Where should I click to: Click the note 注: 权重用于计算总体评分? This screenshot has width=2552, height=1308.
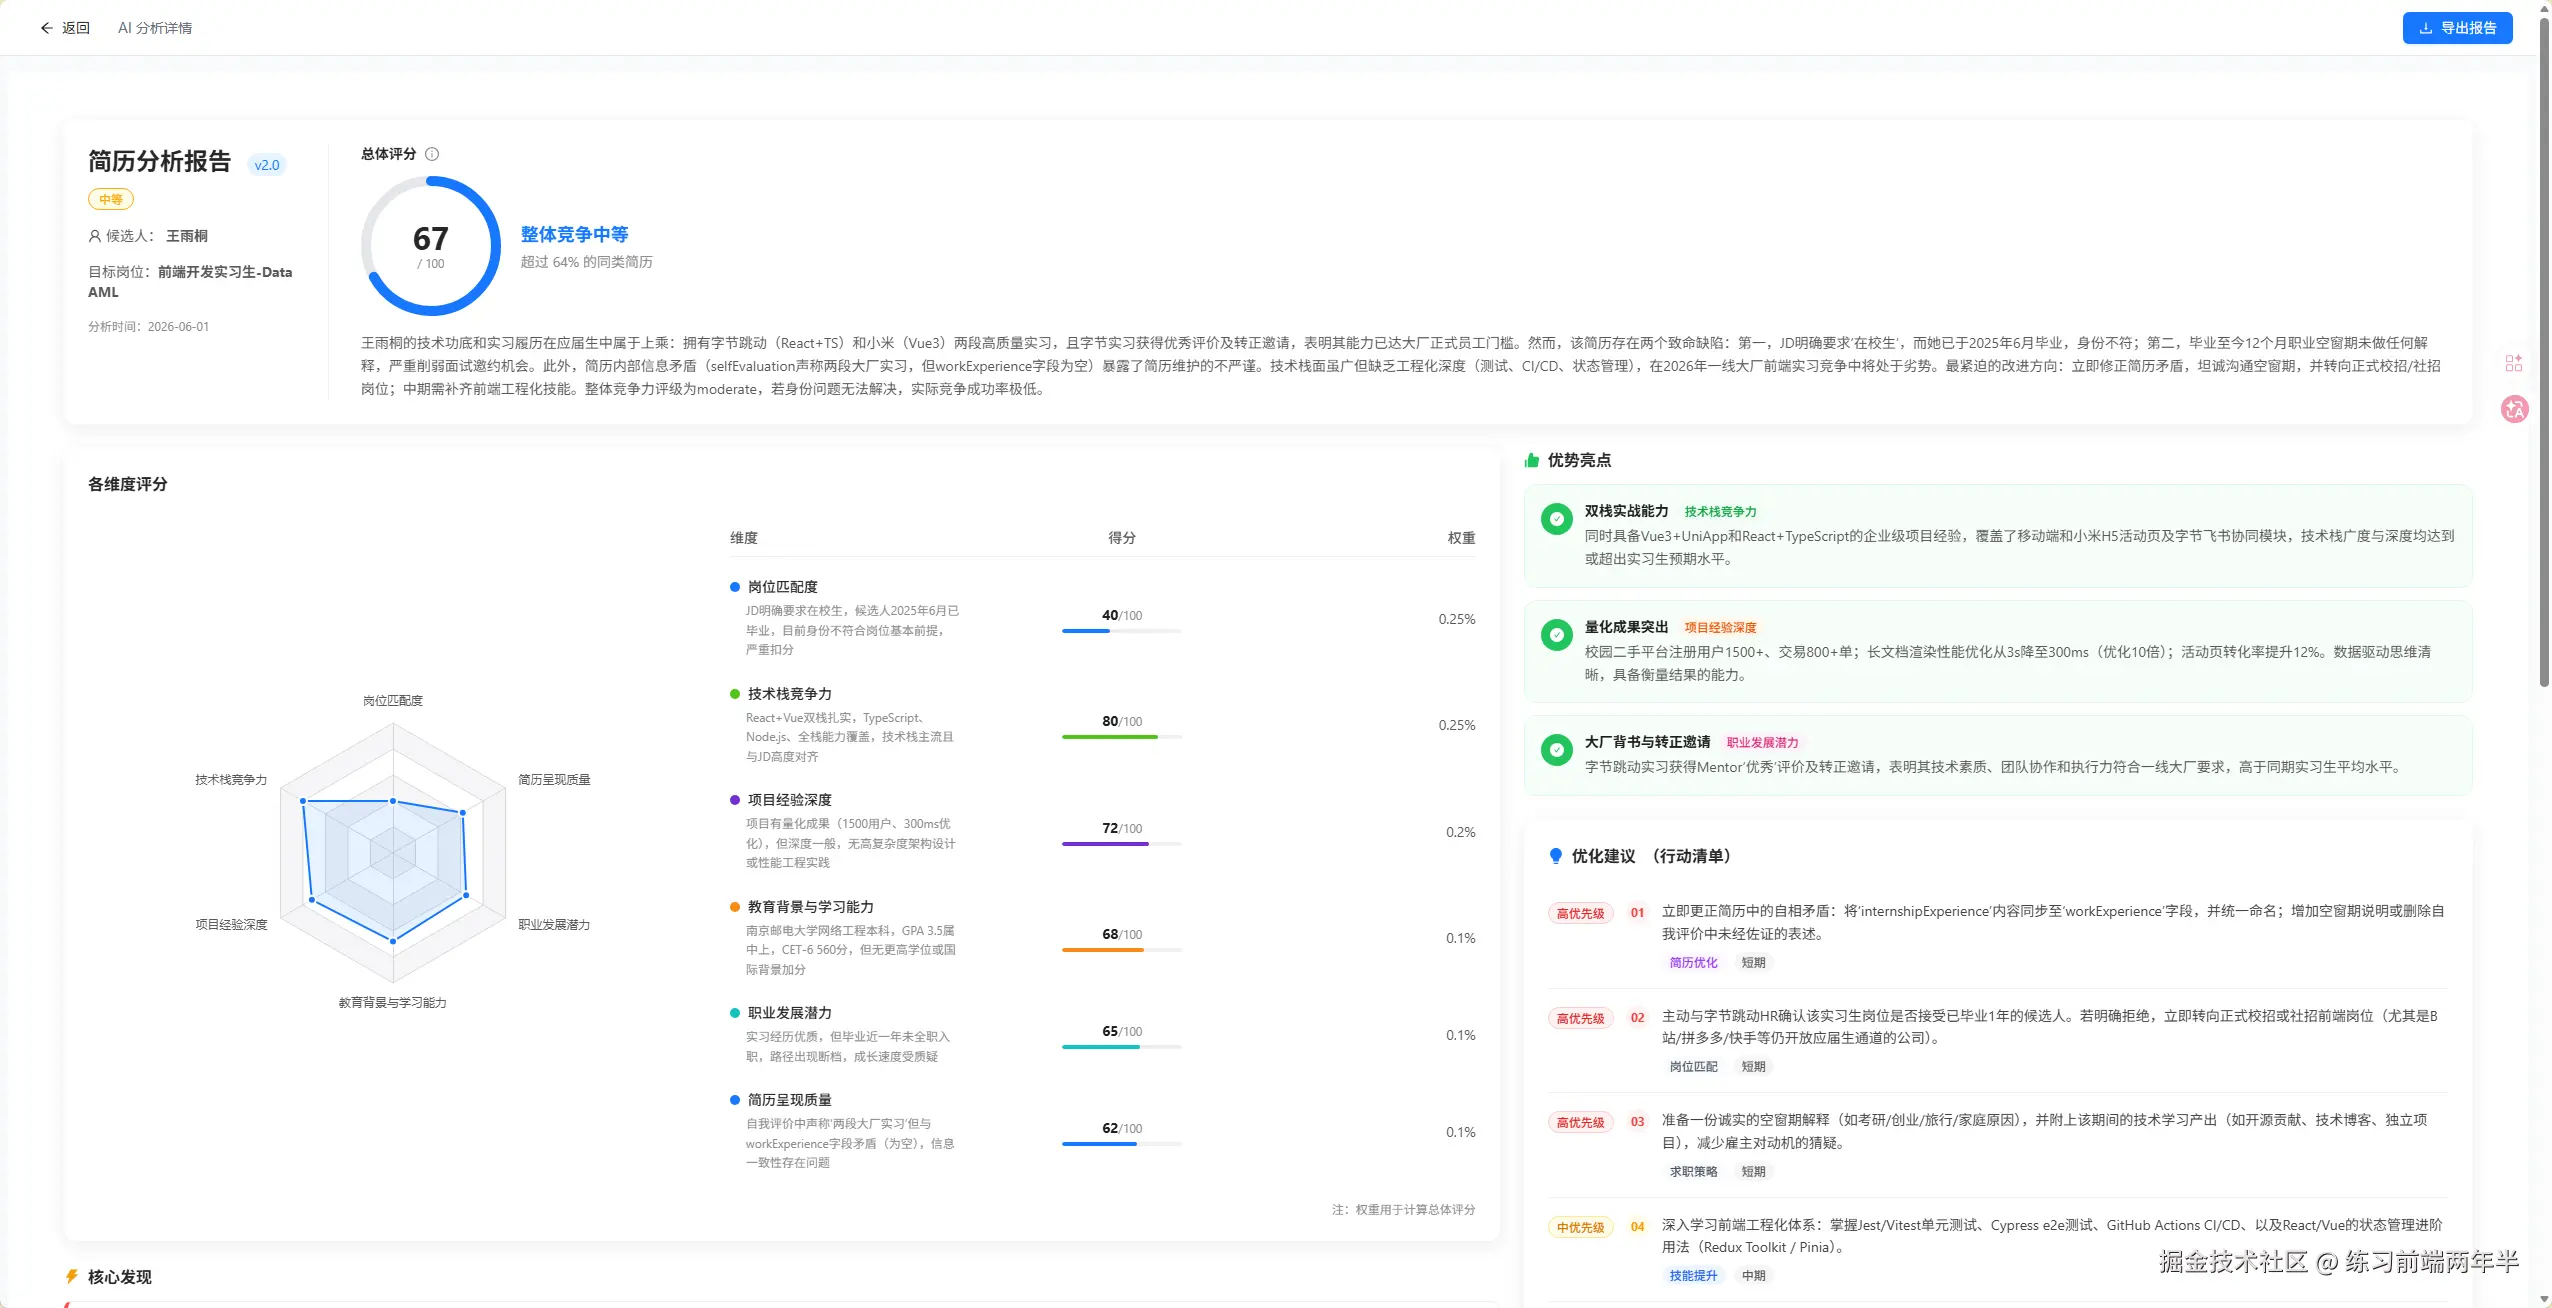(1403, 1210)
